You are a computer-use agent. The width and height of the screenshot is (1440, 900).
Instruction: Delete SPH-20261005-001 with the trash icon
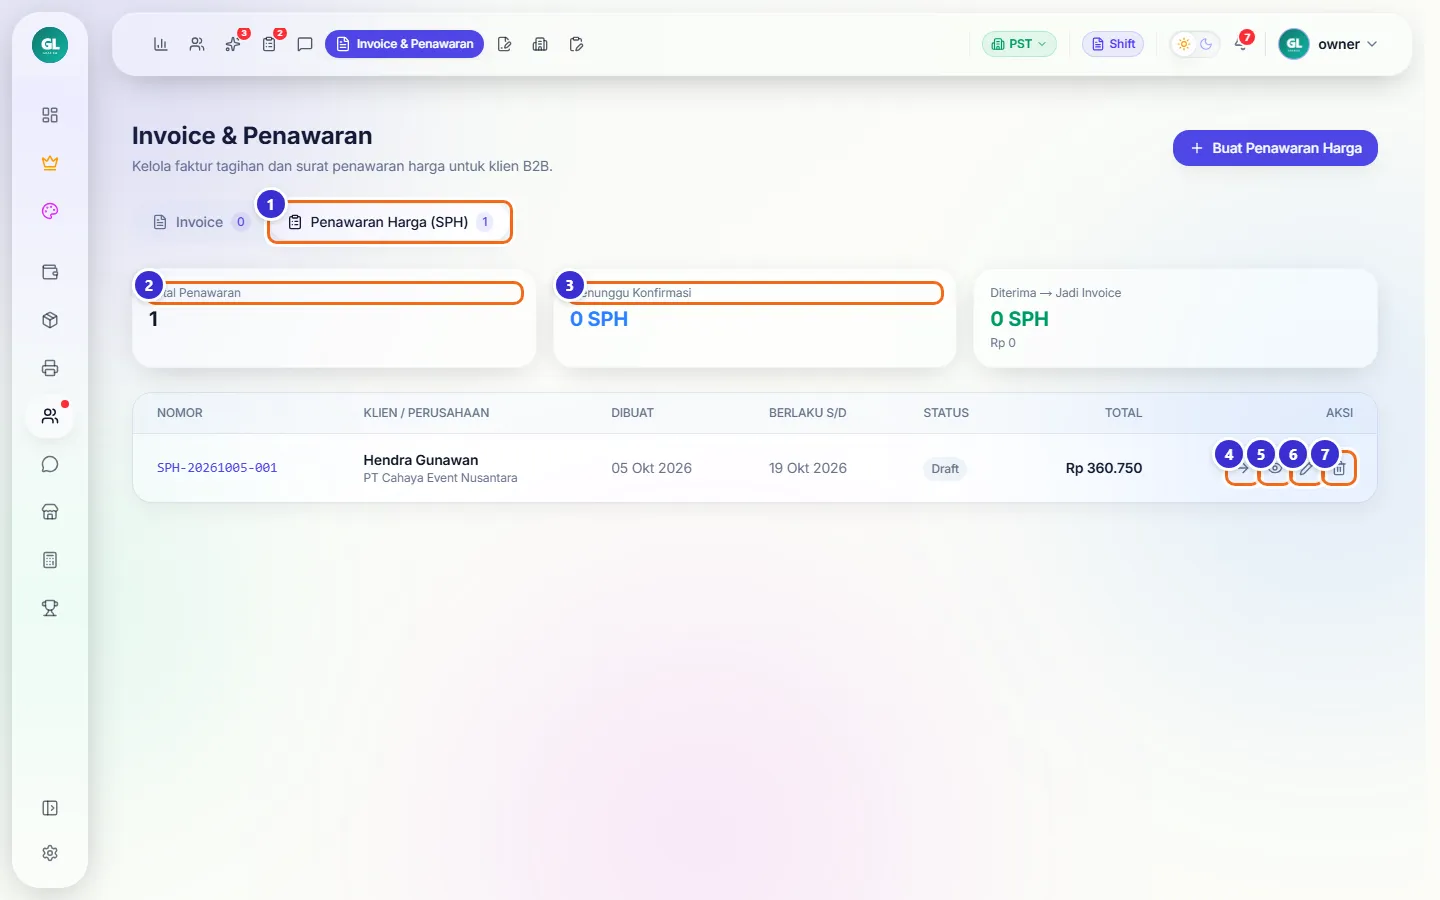(1339, 468)
